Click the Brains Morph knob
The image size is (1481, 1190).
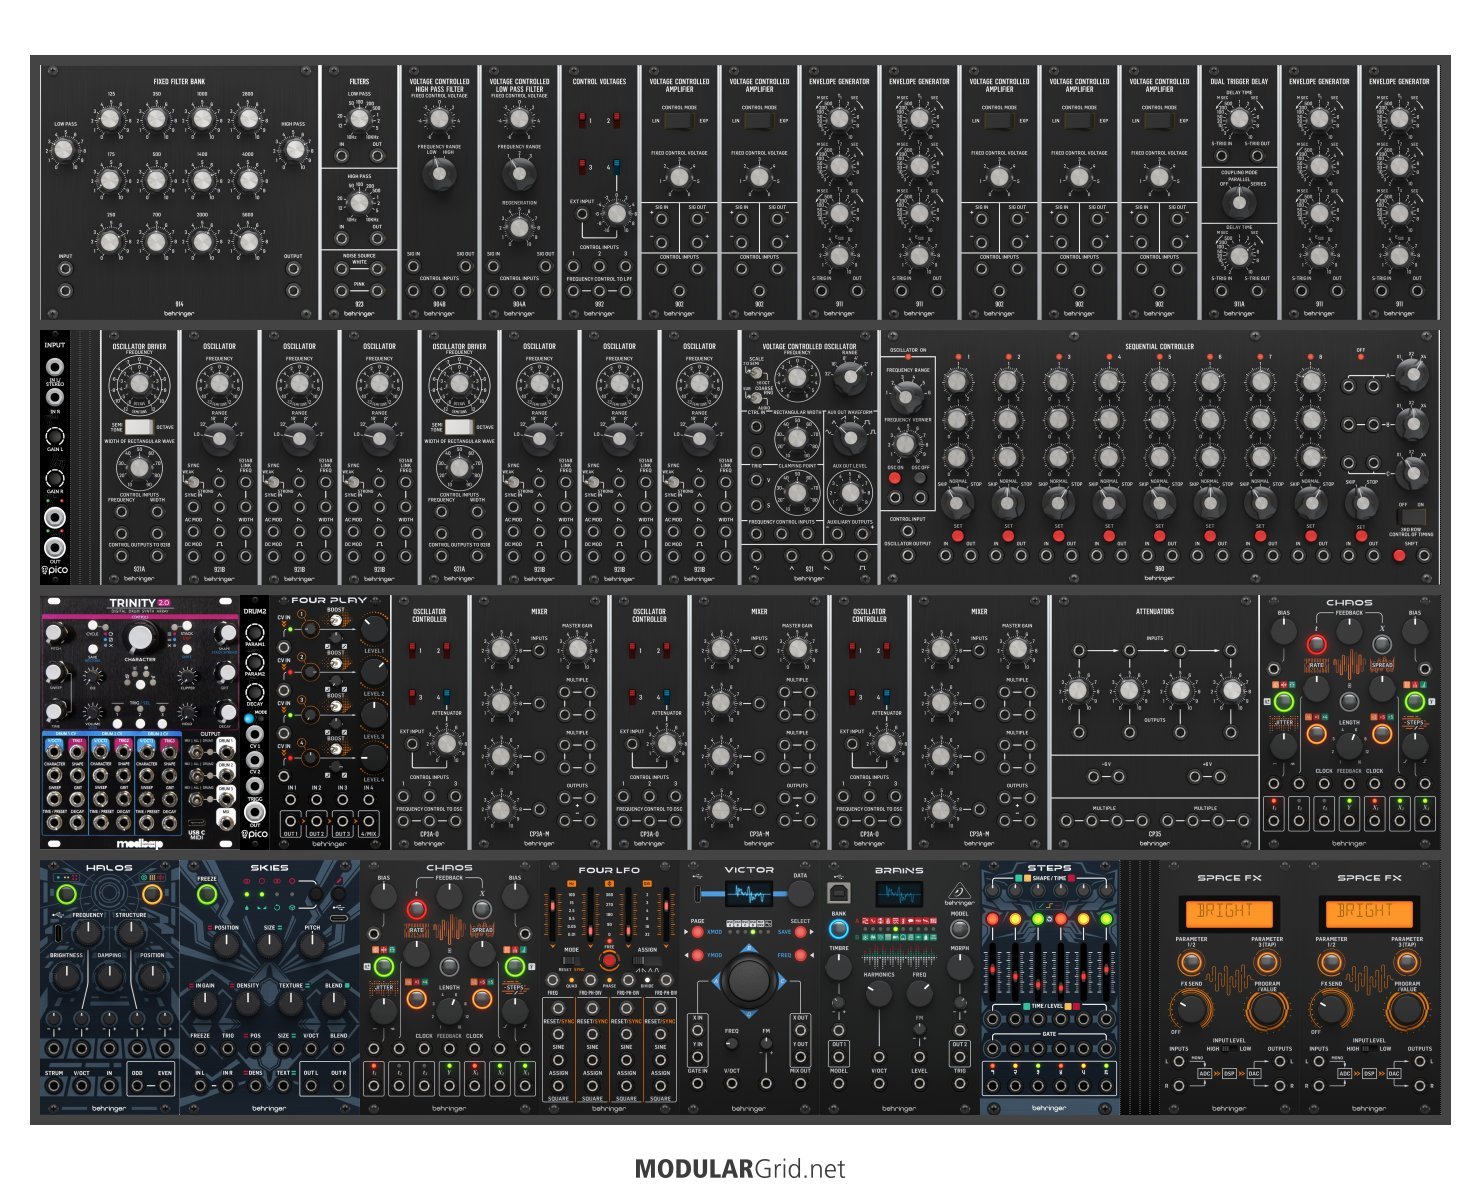coord(959,967)
